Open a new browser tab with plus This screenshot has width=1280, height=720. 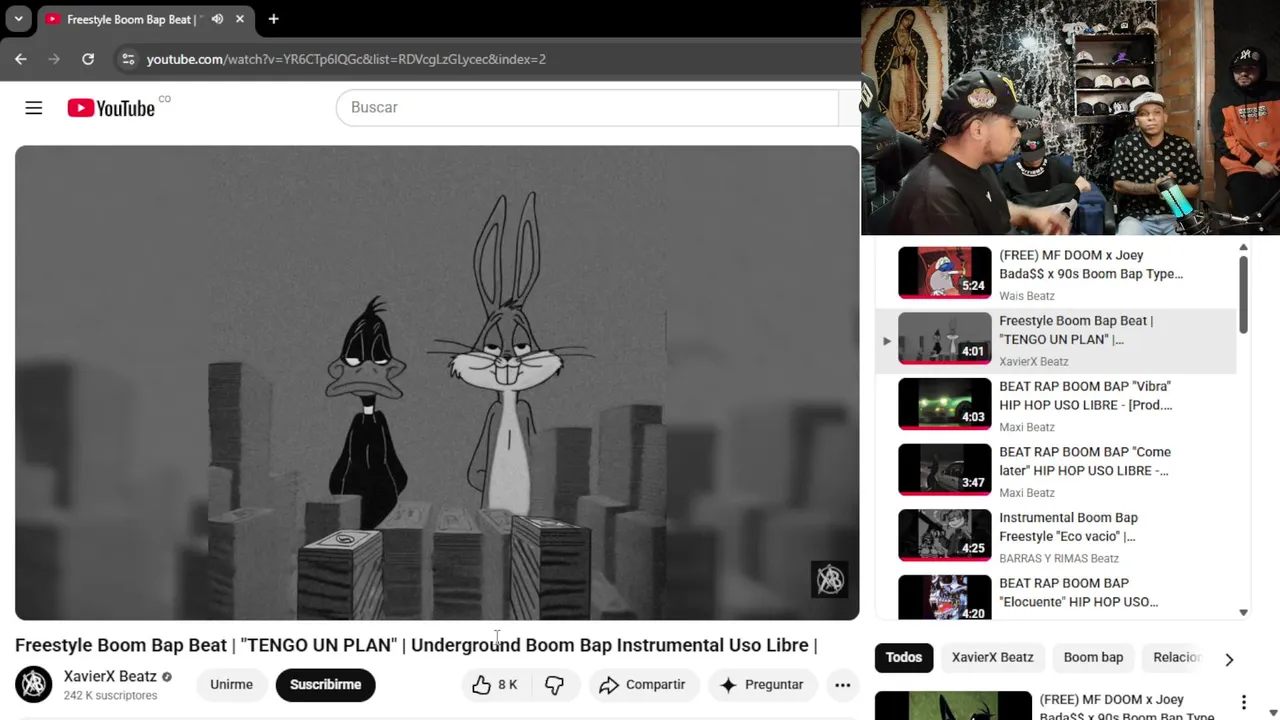[x=273, y=19]
